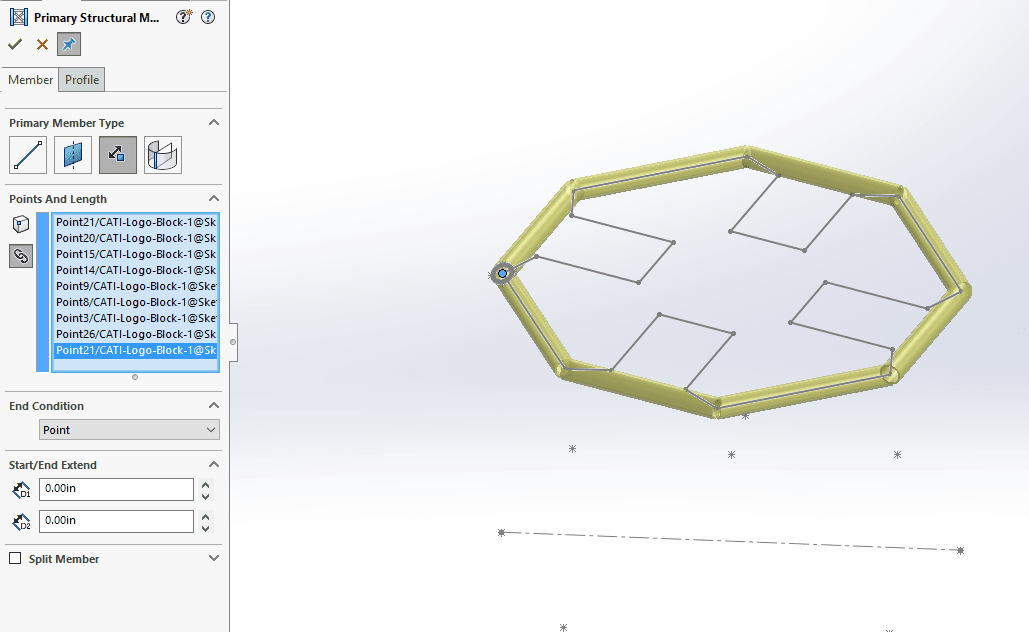
Task: Collapse the Primary Member Type section
Action: pos(213,123)
